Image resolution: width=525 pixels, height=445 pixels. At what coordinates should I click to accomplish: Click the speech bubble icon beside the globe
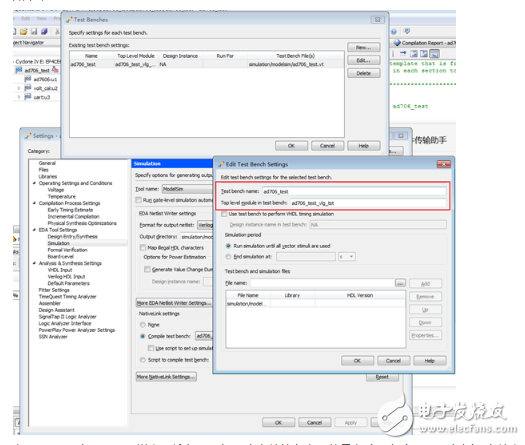[x=407, y=31]
